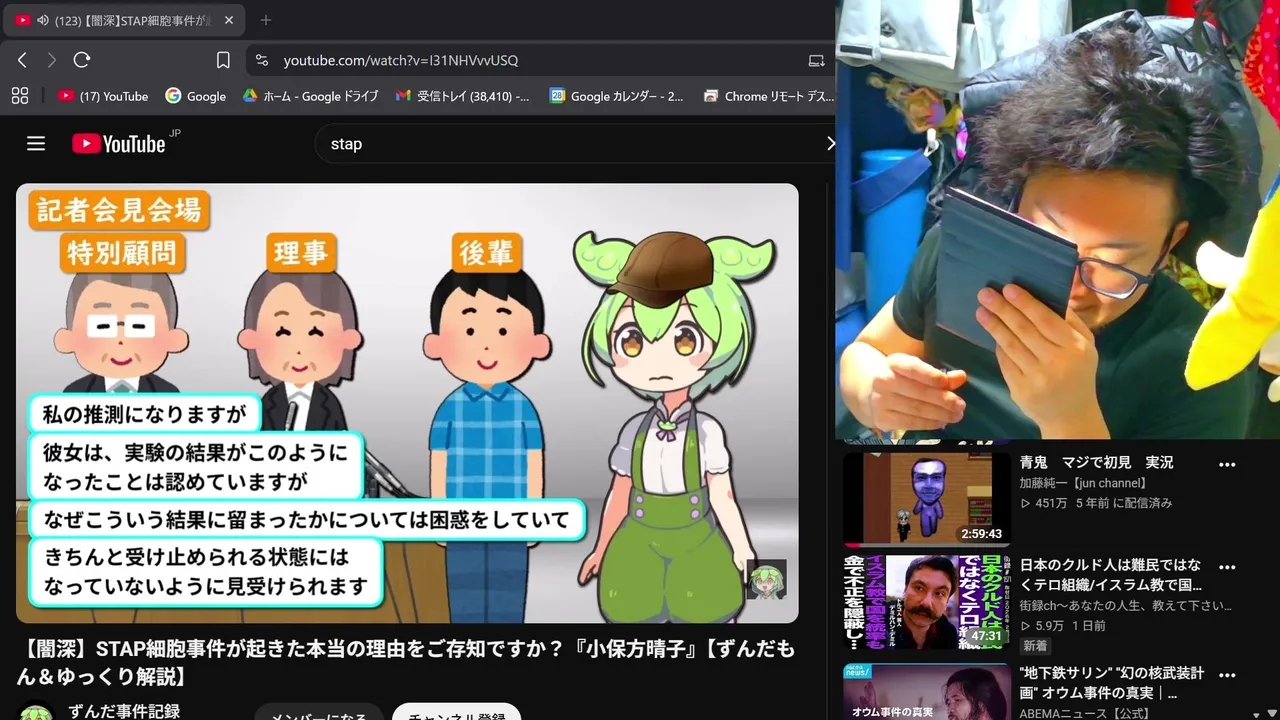Image resolution: width=1280 pixels, height=720 pixels.
Task: Open more options for 日本のクルド人 video
Action: [1227, 566]
